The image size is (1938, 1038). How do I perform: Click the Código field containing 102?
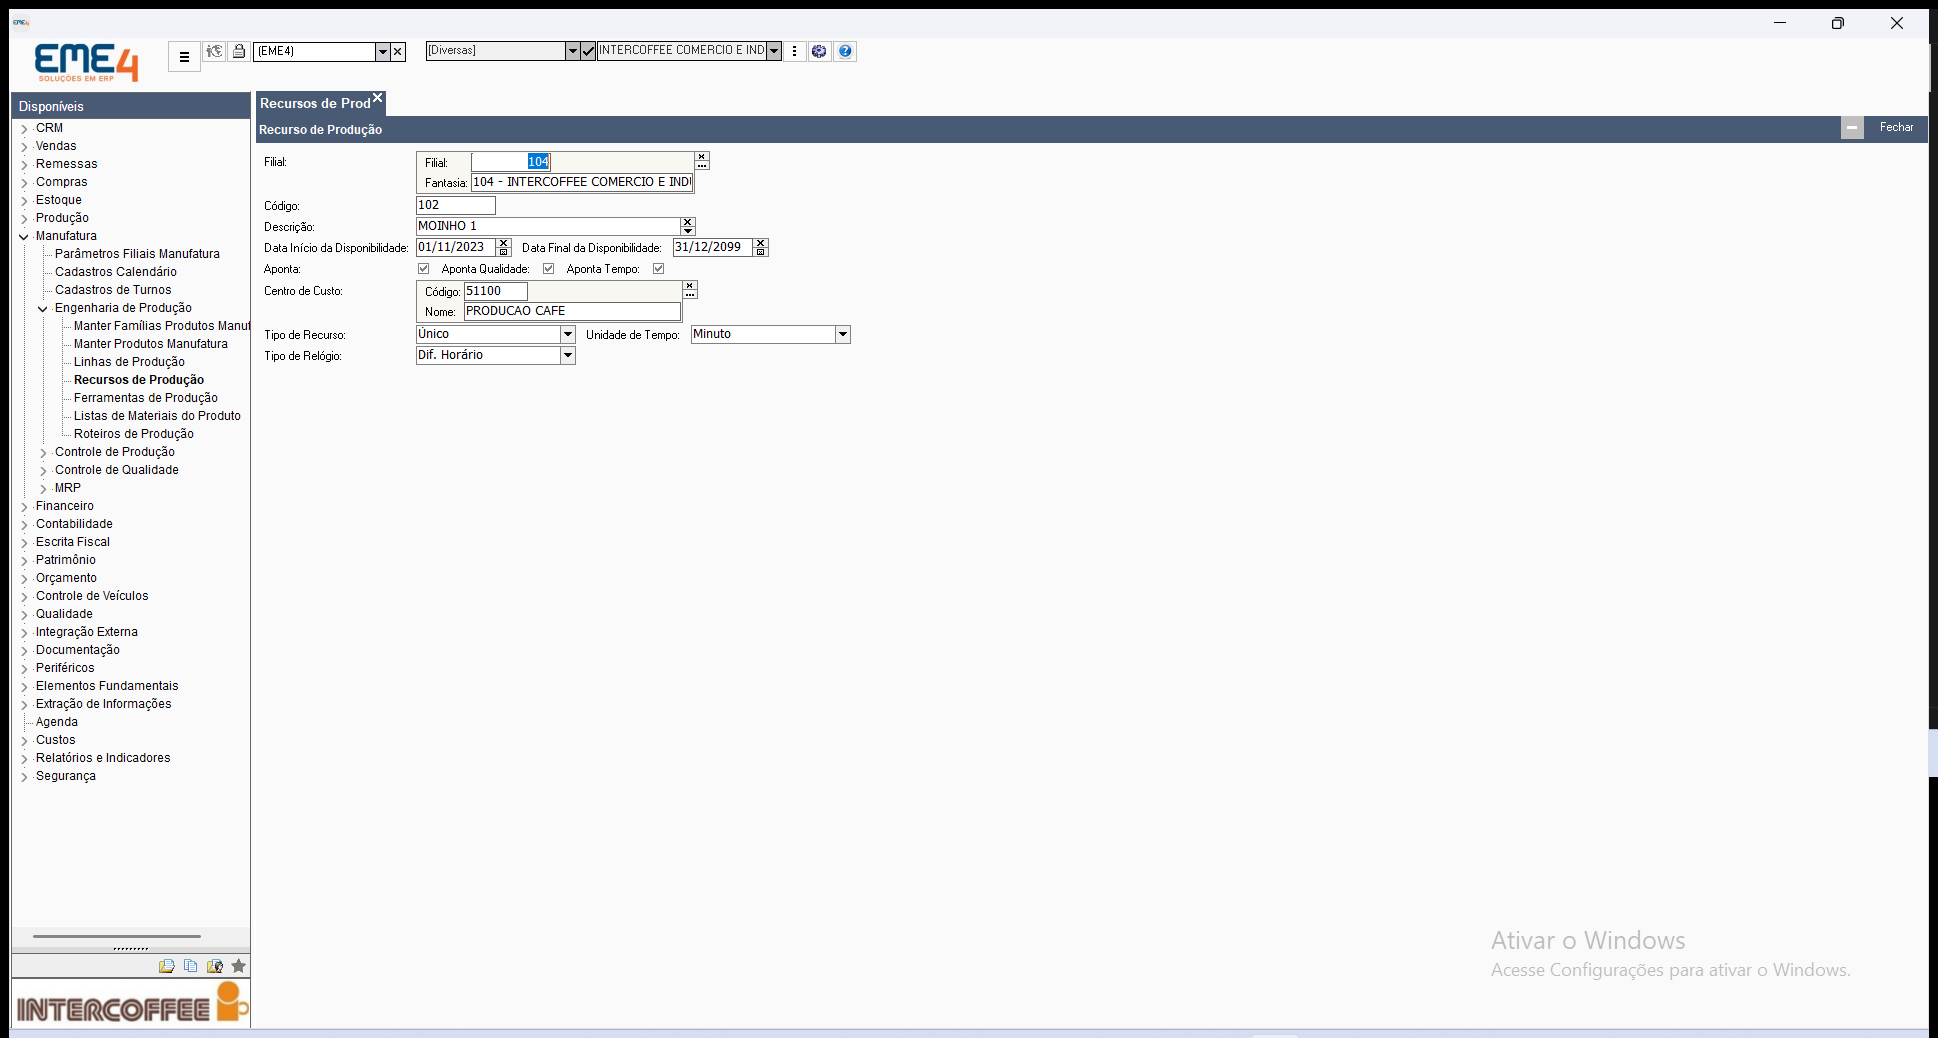[x=455, y=205]
